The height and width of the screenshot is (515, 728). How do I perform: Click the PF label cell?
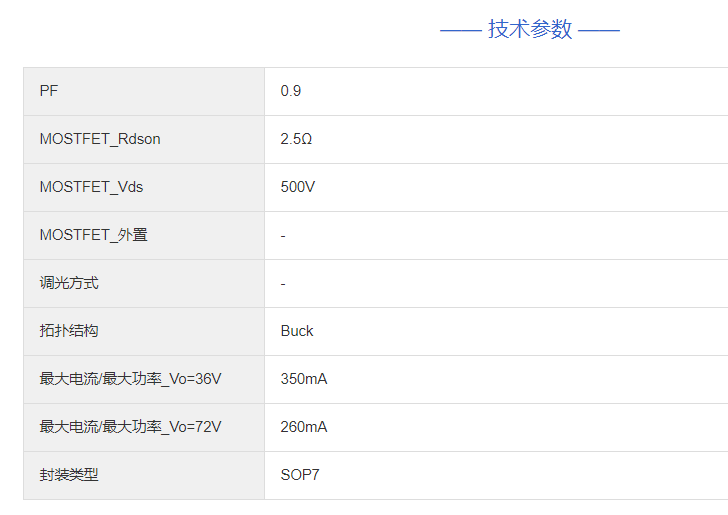[49, 91]
